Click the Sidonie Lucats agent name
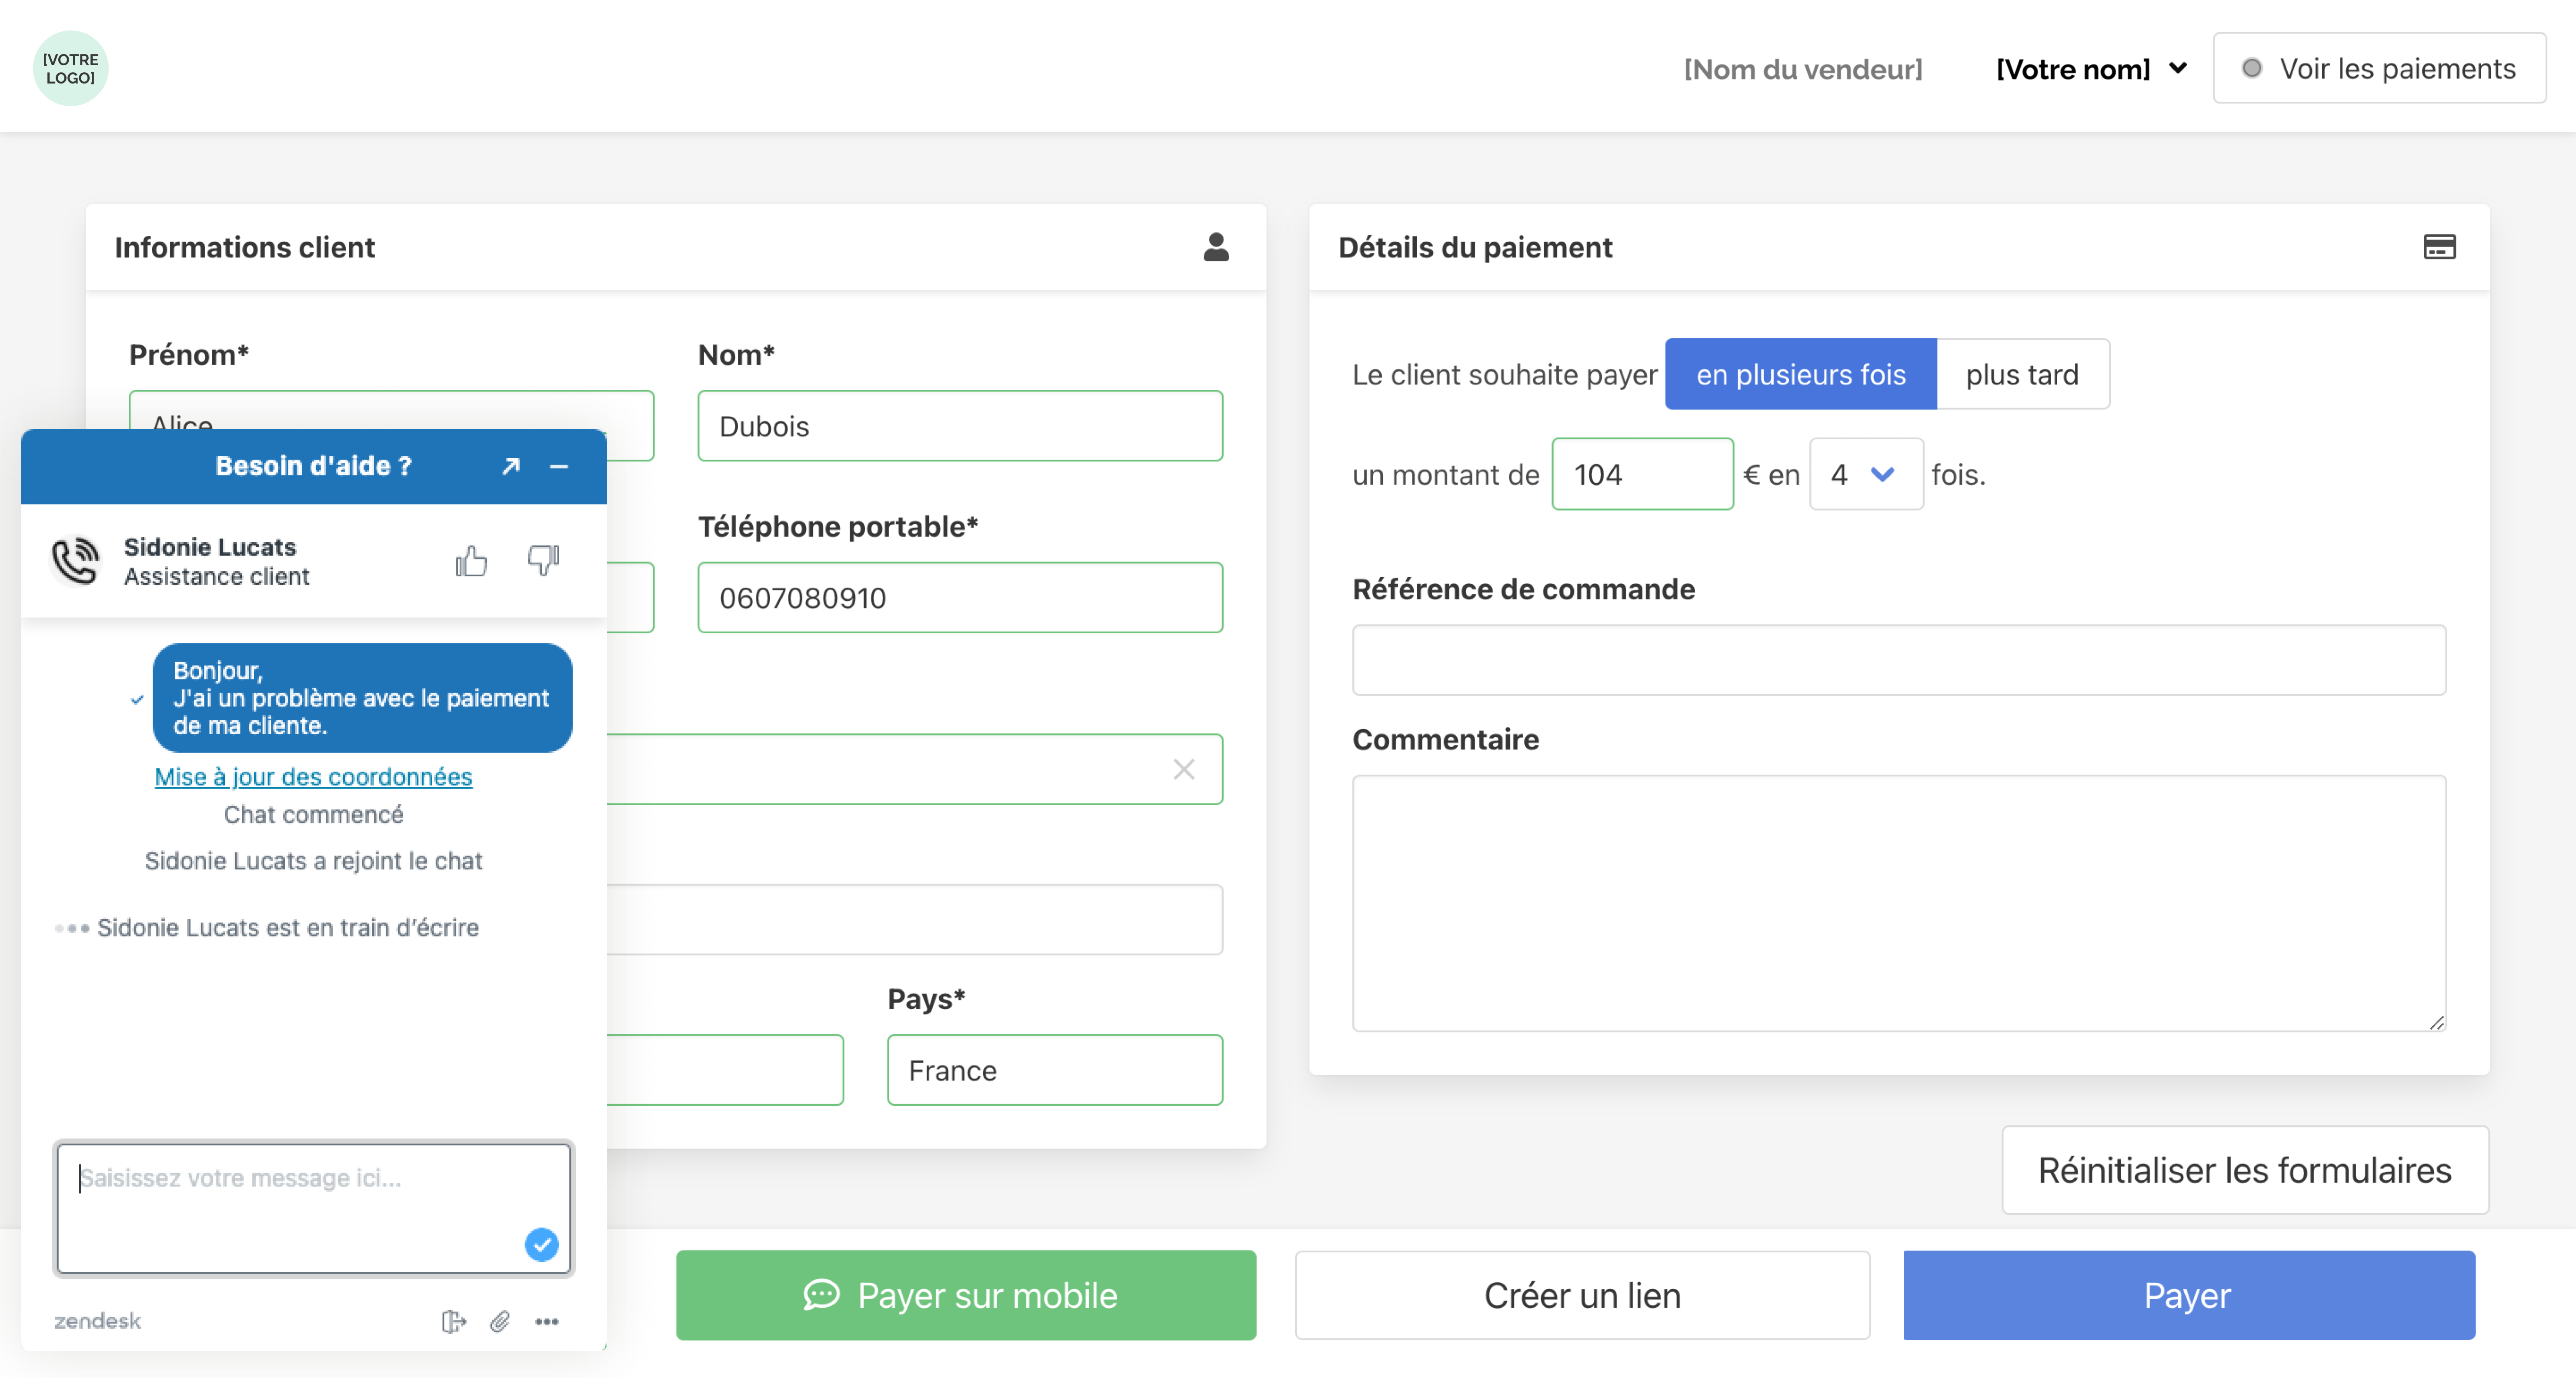2576x1378 pixels. (210, 547)
